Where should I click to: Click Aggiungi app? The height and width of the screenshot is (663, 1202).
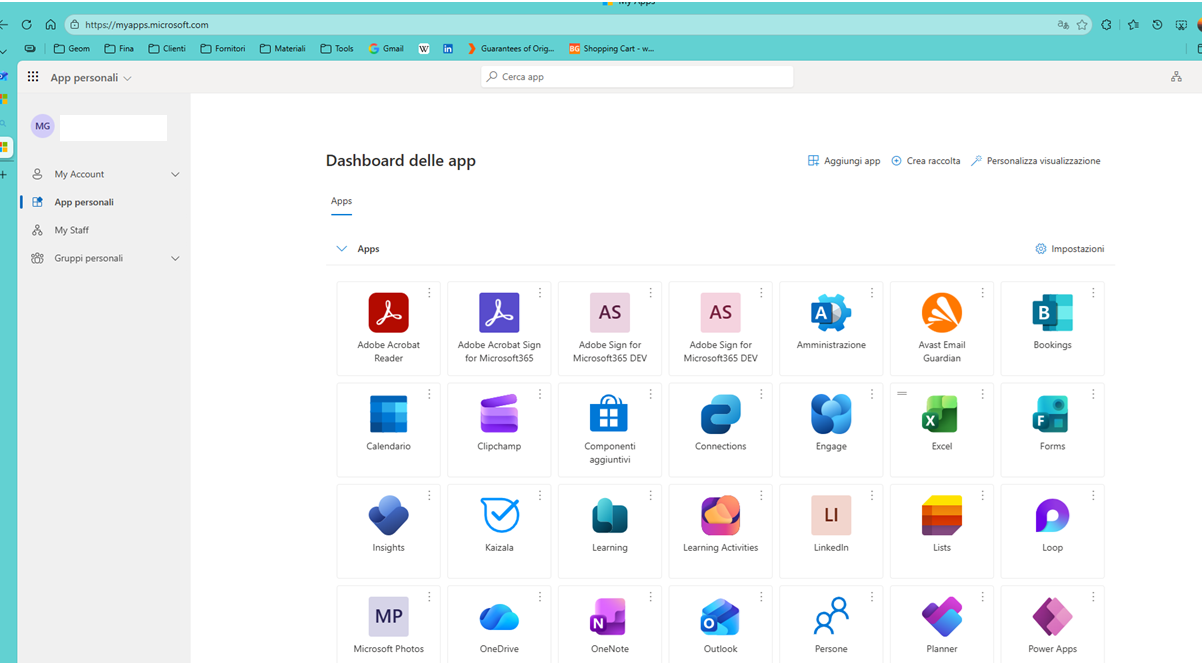click(x=844, y=161)
